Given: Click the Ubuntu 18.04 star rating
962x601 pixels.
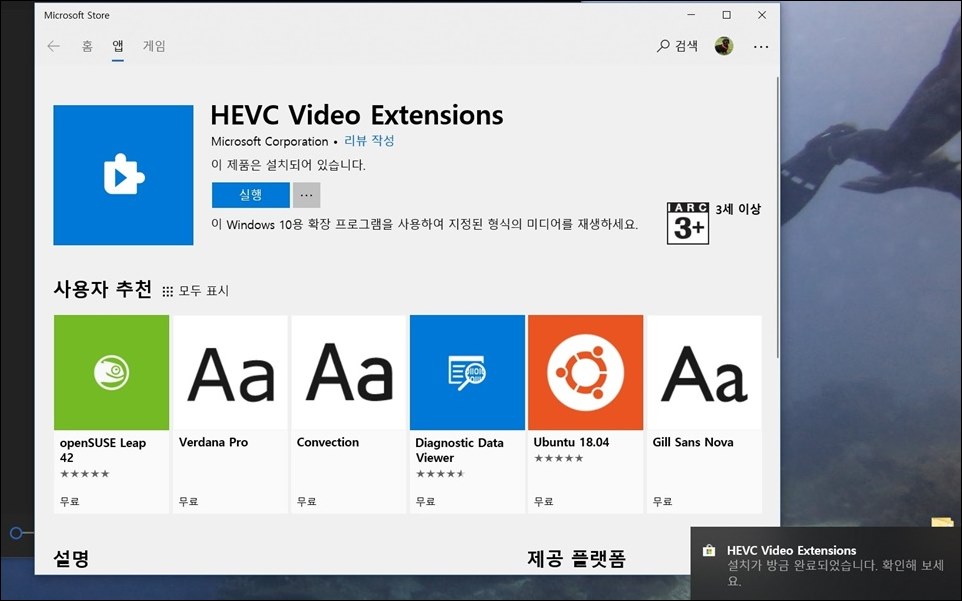Looking at the screenshot, I should click(x=558, y=458).
